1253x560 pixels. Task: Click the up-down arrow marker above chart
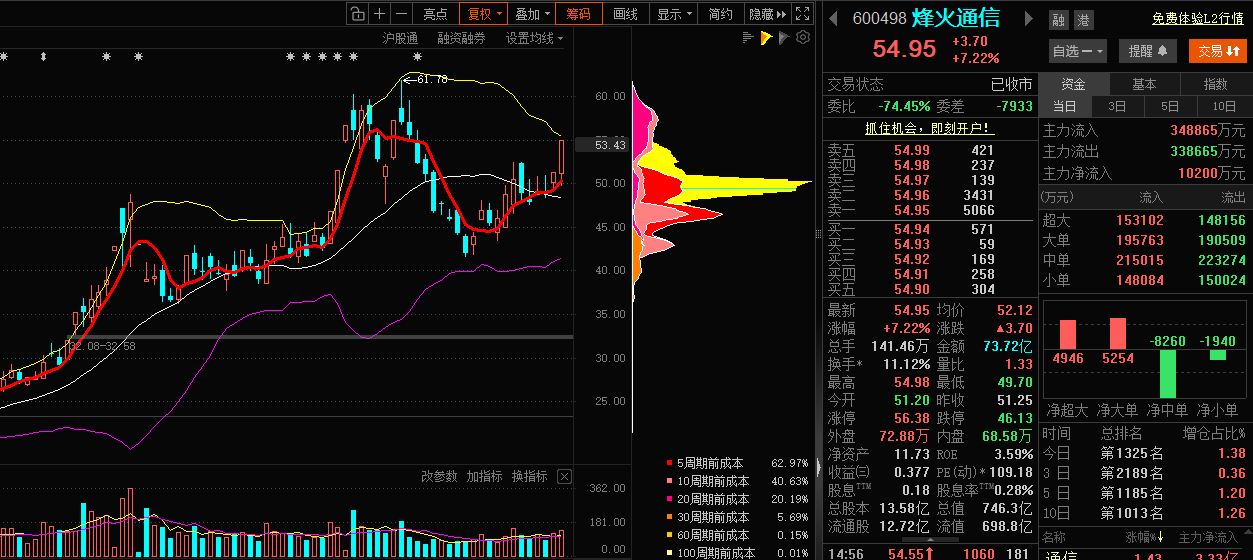point(43,57)
